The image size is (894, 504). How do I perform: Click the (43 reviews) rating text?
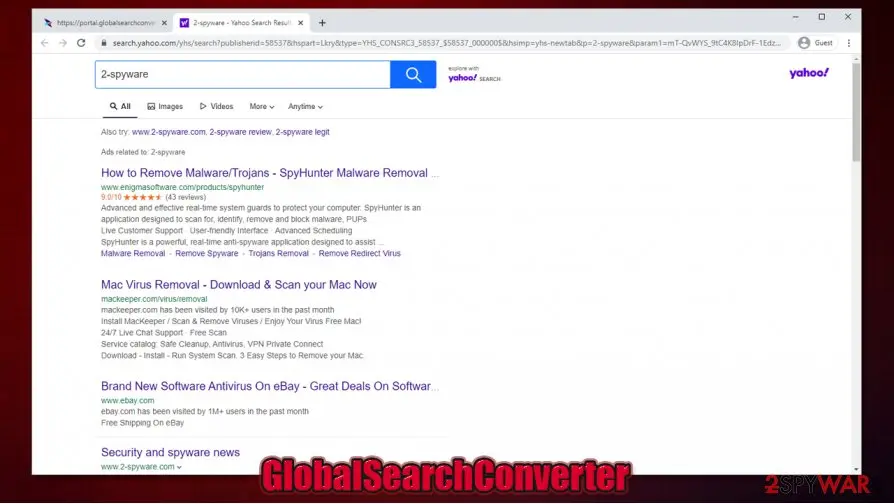(x=185, y=197)
